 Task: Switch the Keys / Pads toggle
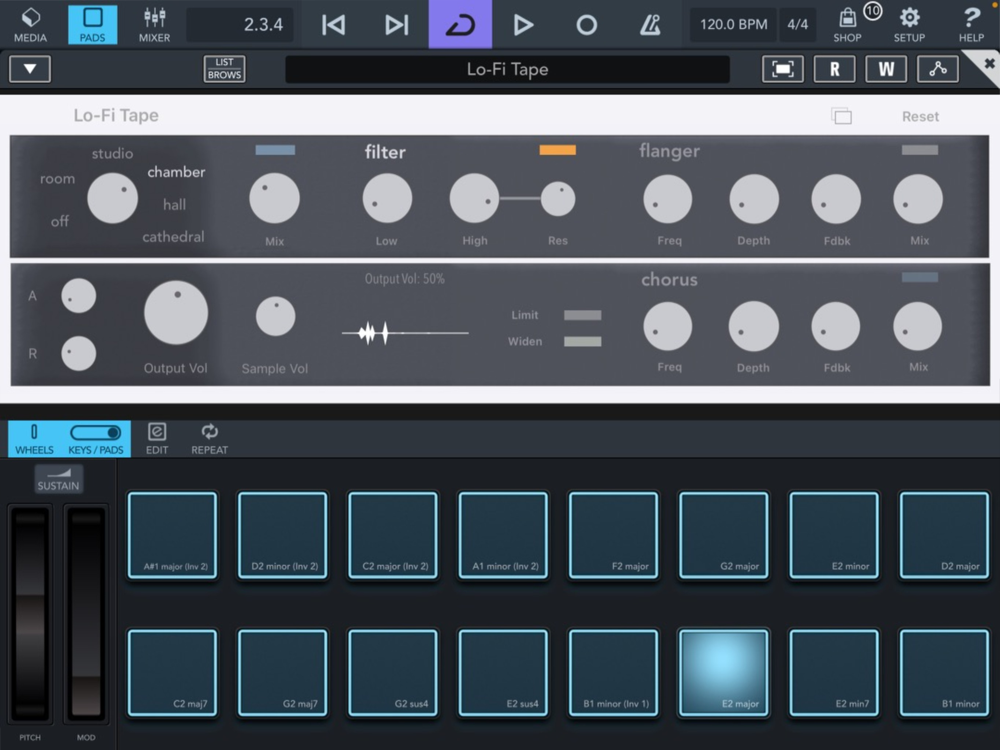click(96, 439)
